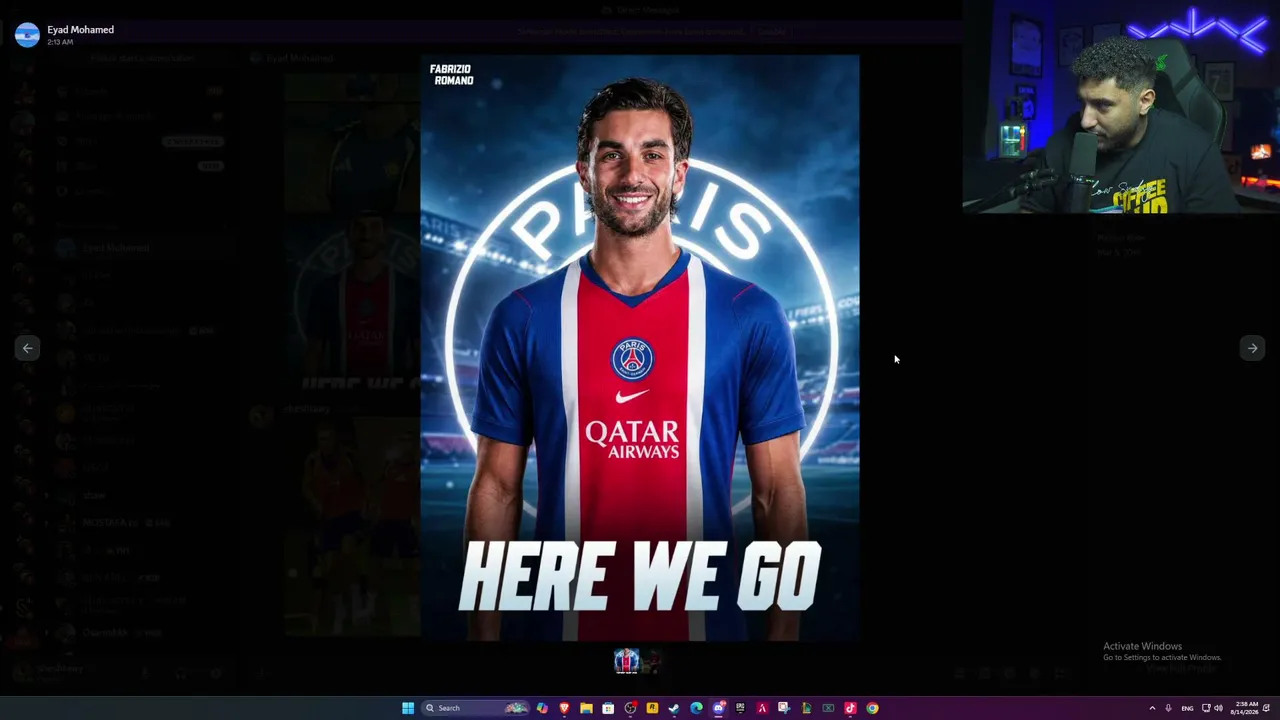Click the taskbar Search box
This screenshot has height=720, width=1280.
click(x=475, y=708)
